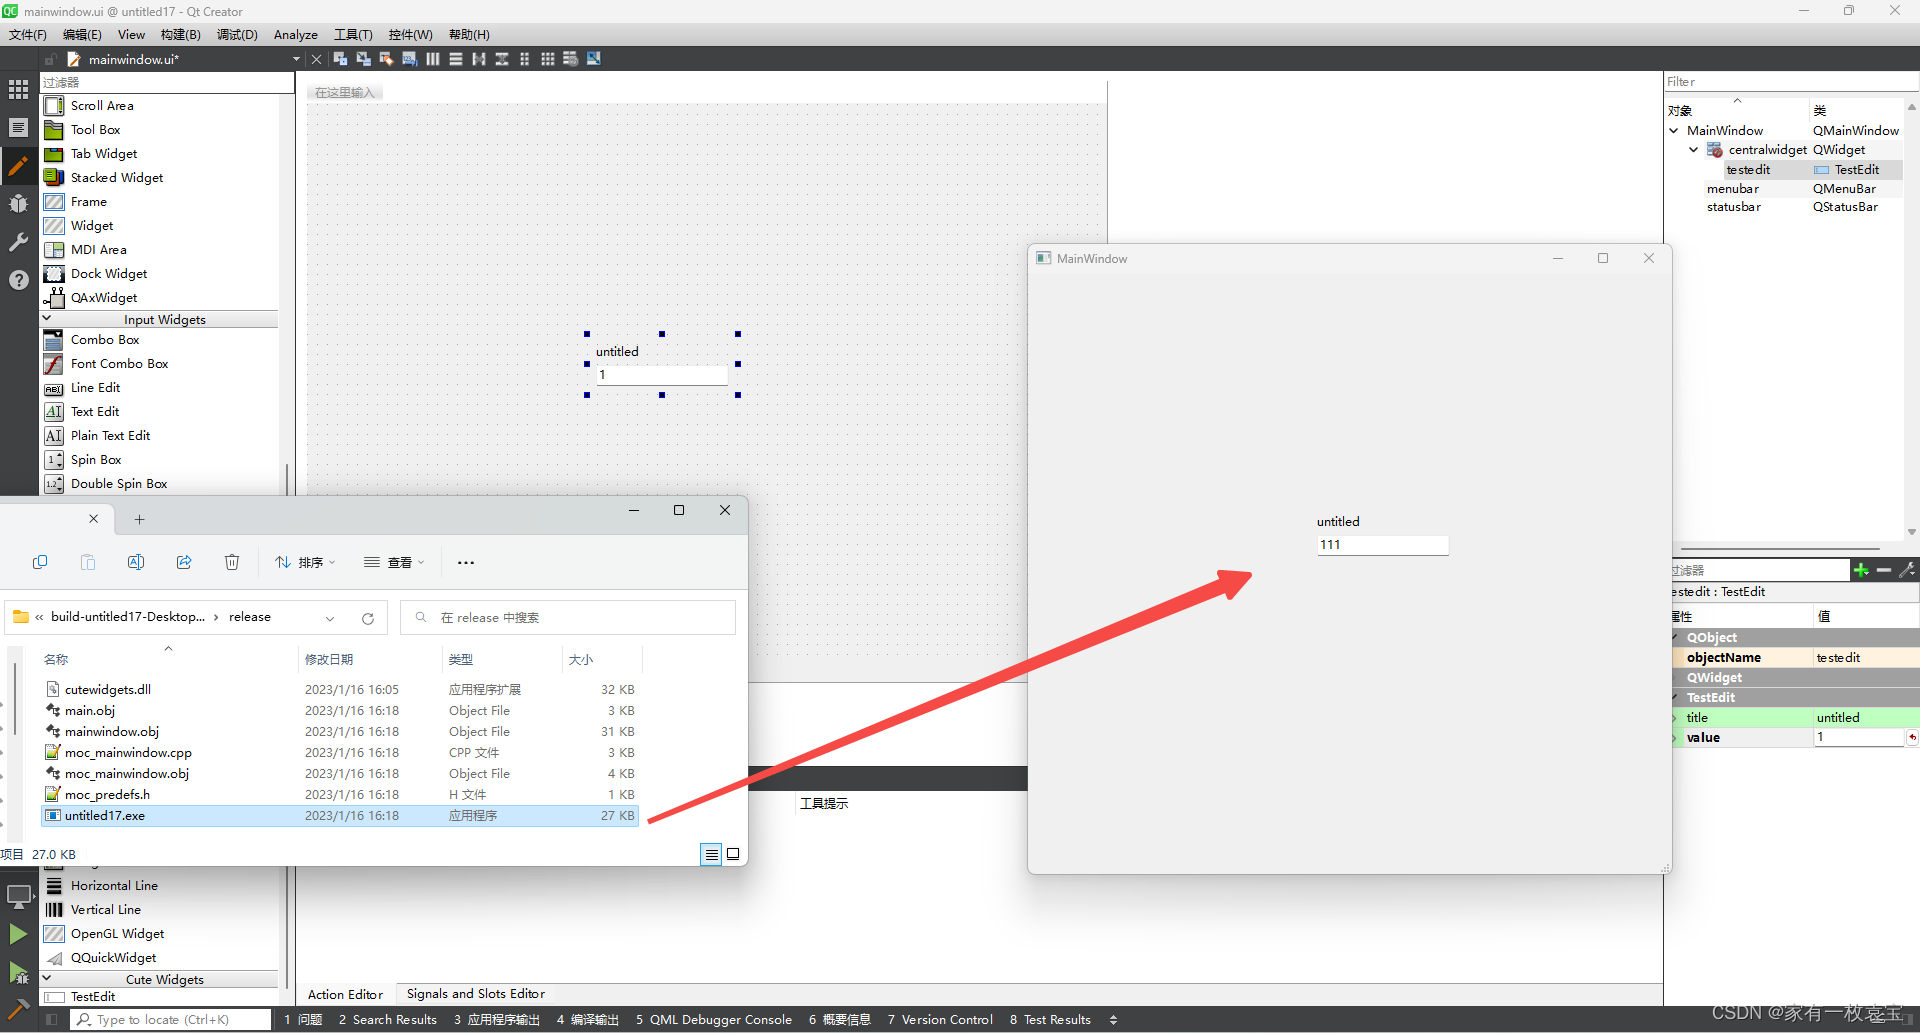Image resolution: width=1920 pixels, height=1033 pixels.
Task: Click the green Run button in sidebar
Action: pos(18,934)
